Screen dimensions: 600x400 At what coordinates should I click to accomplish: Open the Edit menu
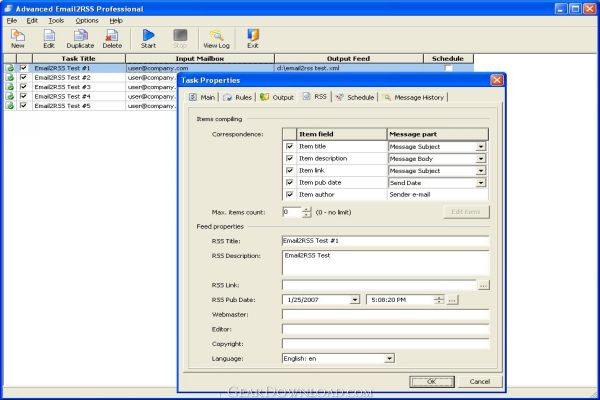coord(32,21)
